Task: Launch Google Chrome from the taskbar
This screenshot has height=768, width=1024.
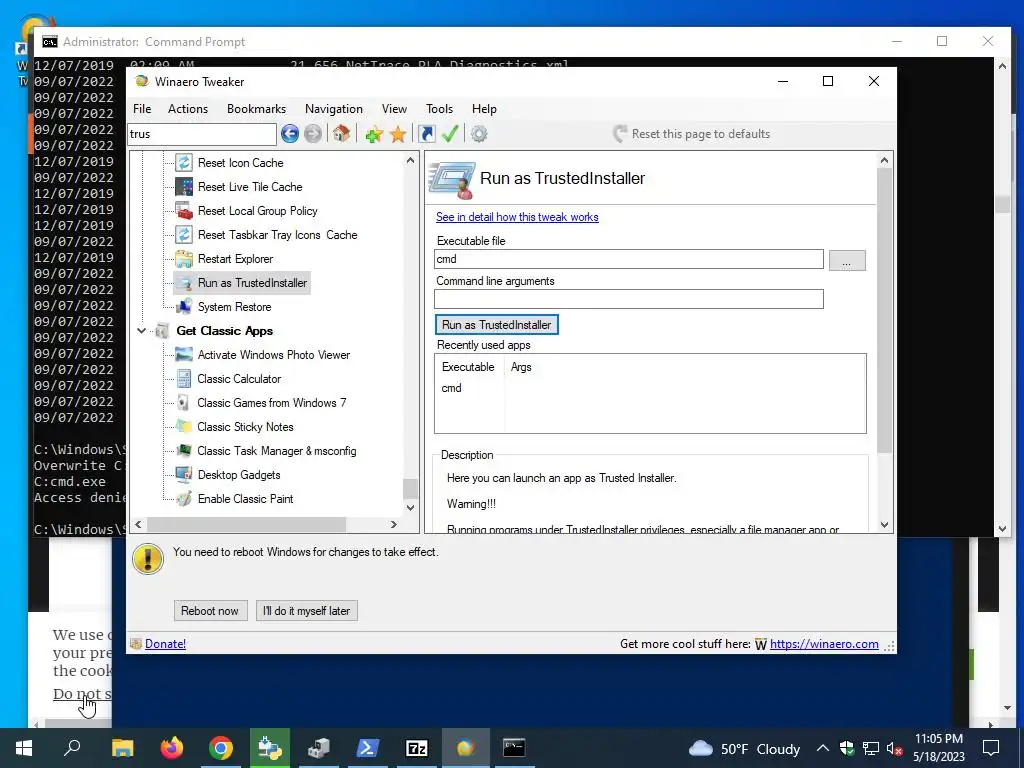Action: coord(221,748)
